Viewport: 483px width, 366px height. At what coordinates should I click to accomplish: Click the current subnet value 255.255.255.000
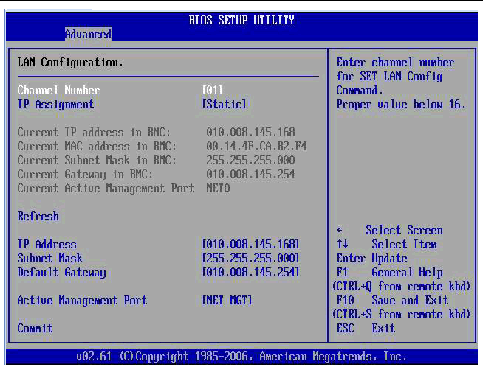click(x=251, y=160)
